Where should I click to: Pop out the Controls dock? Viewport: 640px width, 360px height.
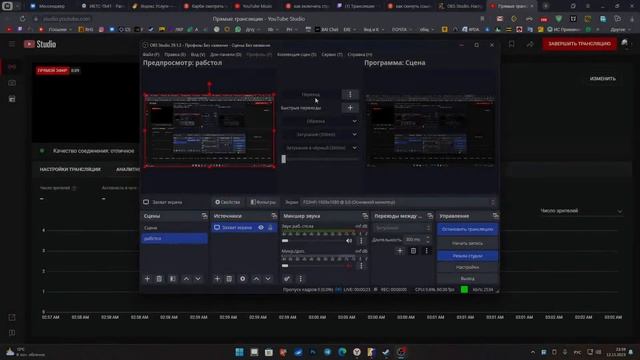coord(495,216)
